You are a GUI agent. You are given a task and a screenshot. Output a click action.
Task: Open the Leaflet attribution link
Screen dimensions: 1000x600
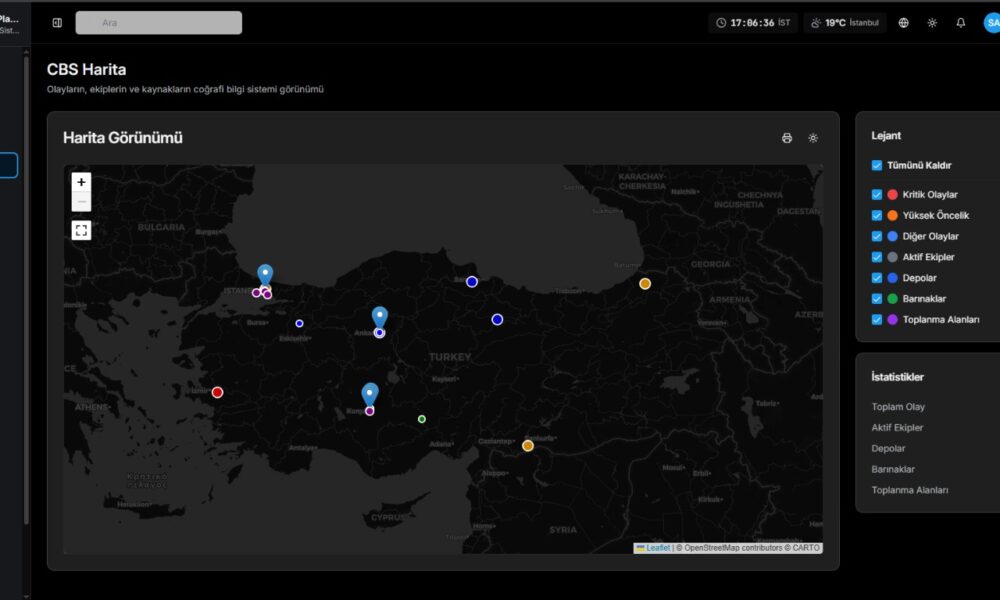[658, 548]
